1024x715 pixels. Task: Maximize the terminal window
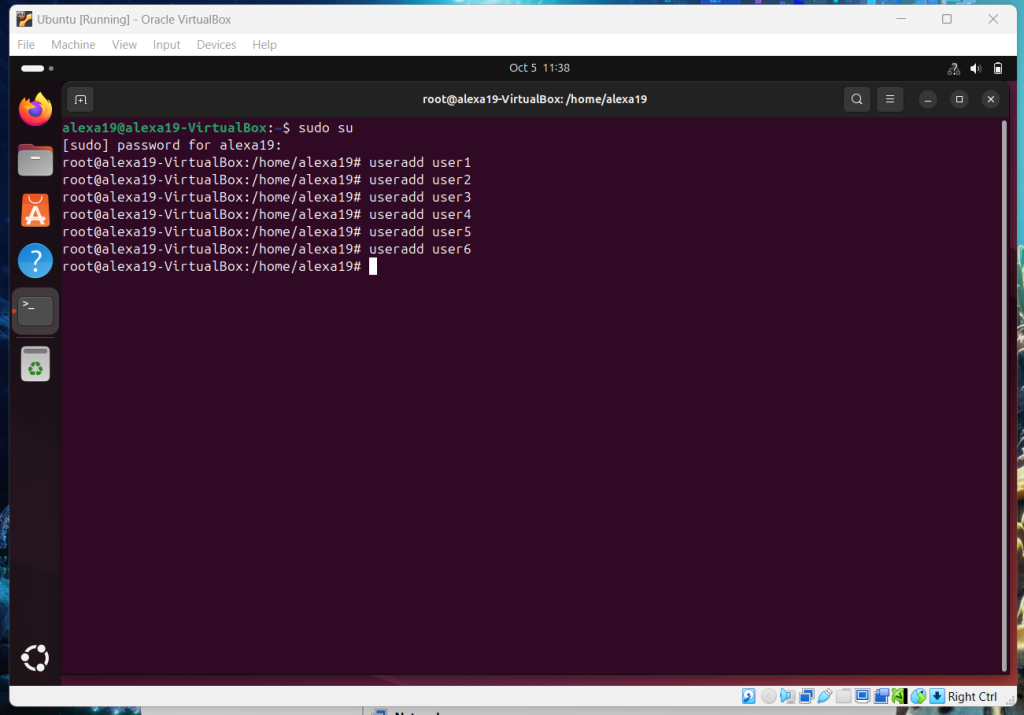pyautogui.click(x=959, y=99)
